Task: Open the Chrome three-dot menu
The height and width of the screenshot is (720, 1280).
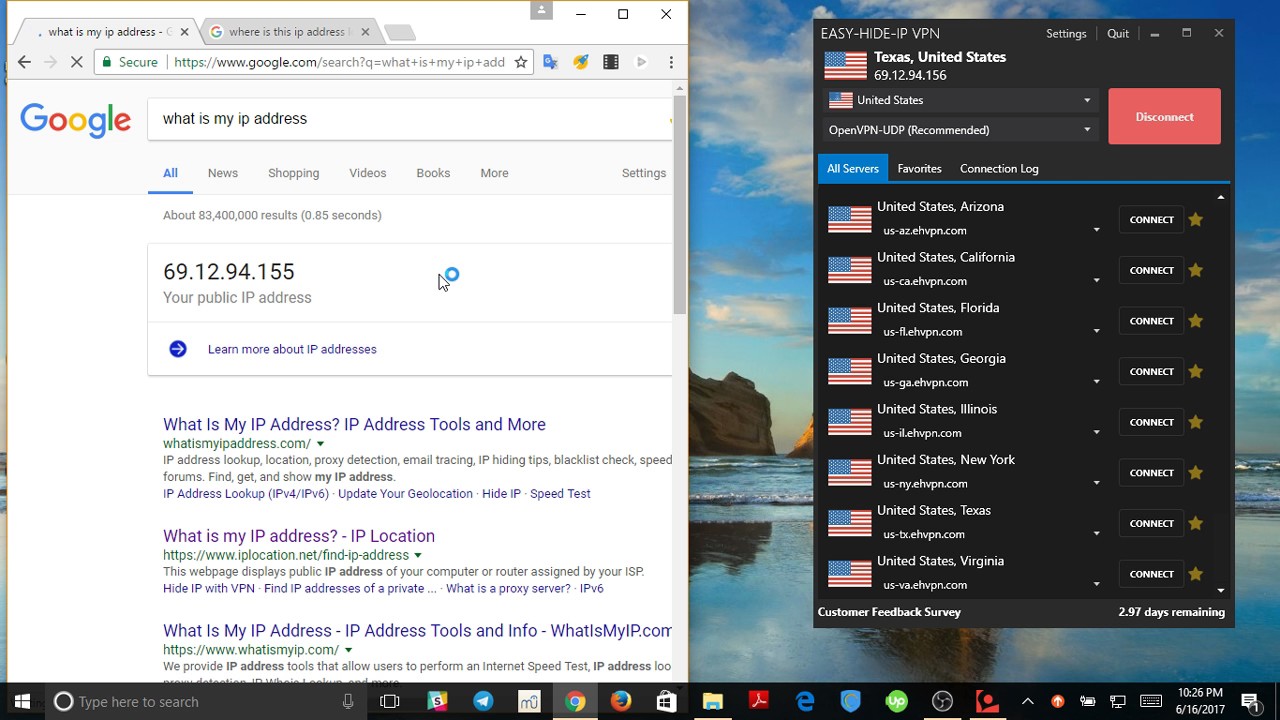Action: point(671,62)
